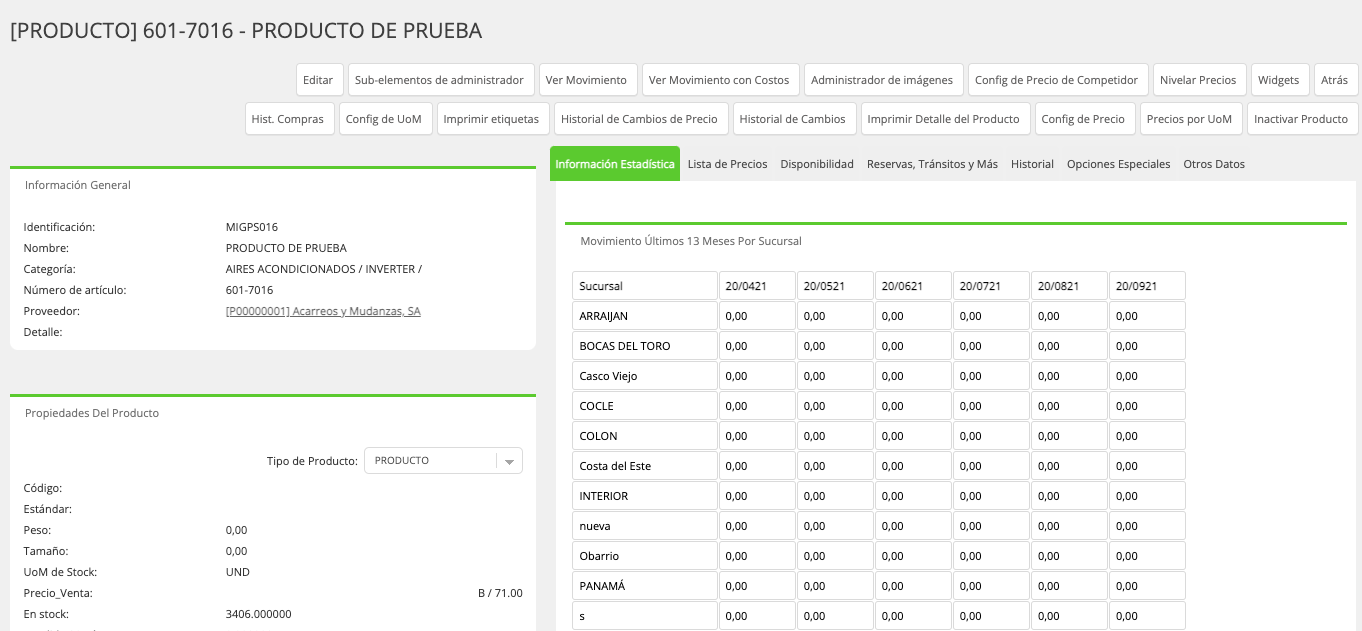Click the 20/0921 column header

tap(1147, 286)
